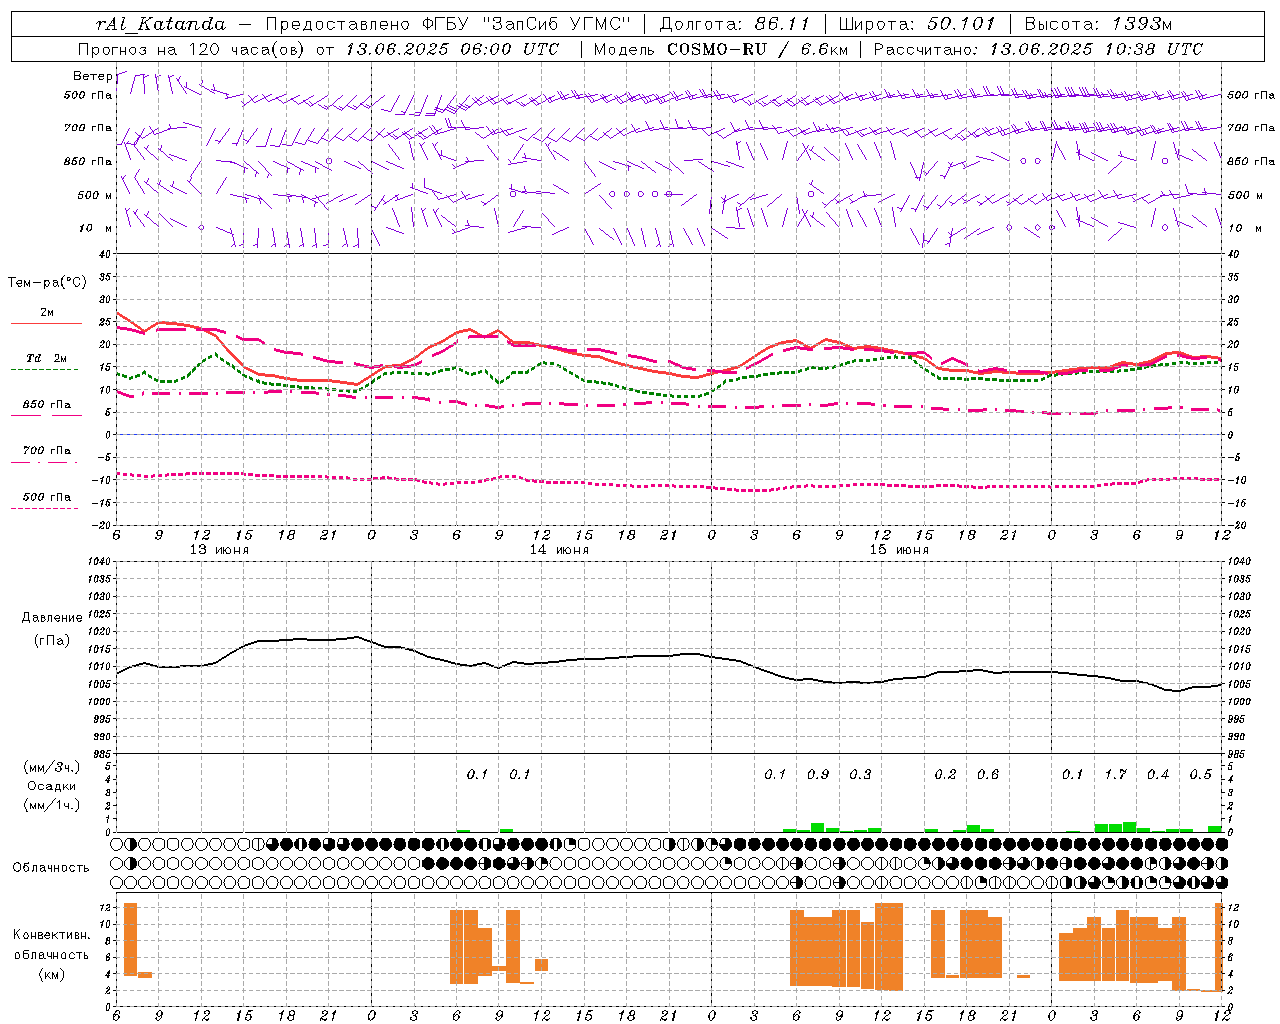Click the 0.2 precipitation amount value
The width and height of the screenshot is (1280, 1024).
945,775
